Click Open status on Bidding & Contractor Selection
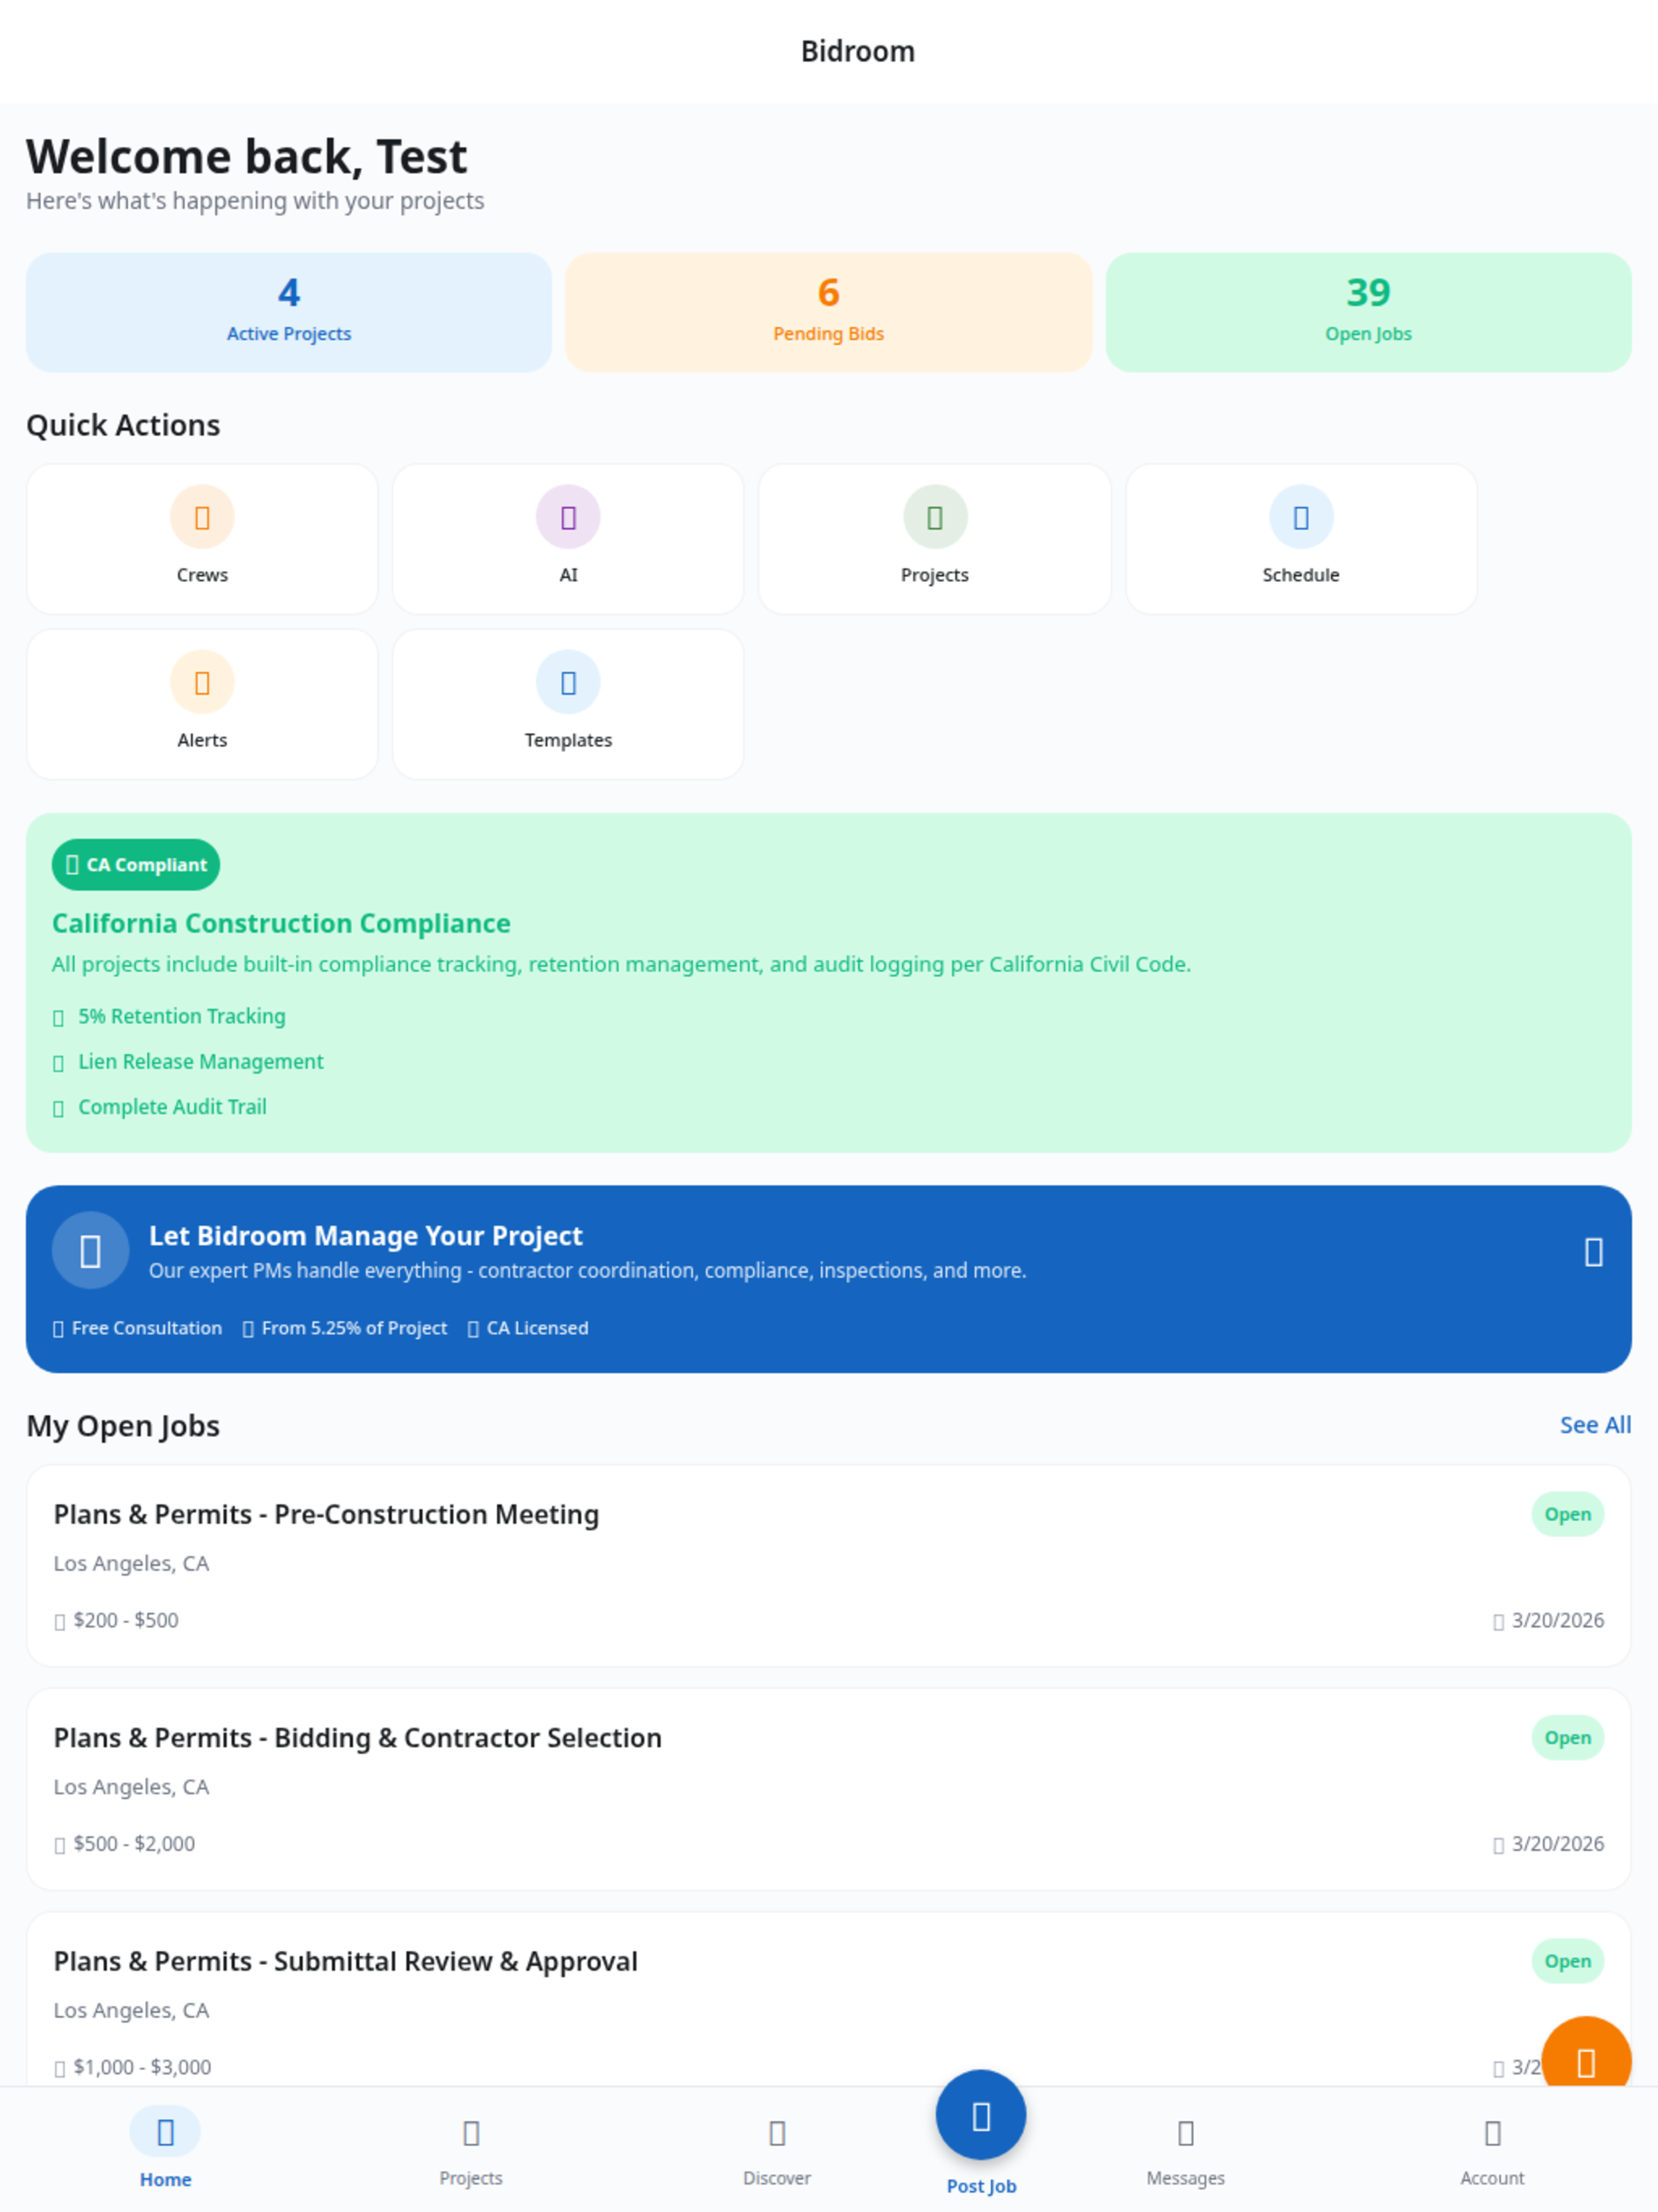 click(1567, 1738)
